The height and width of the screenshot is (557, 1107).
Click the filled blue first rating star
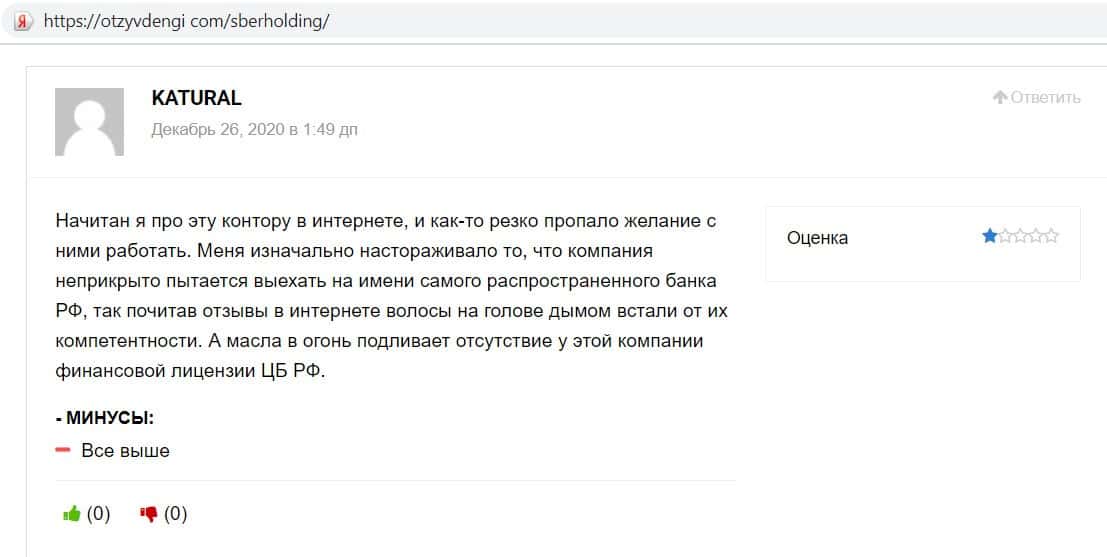coord(989,237)
